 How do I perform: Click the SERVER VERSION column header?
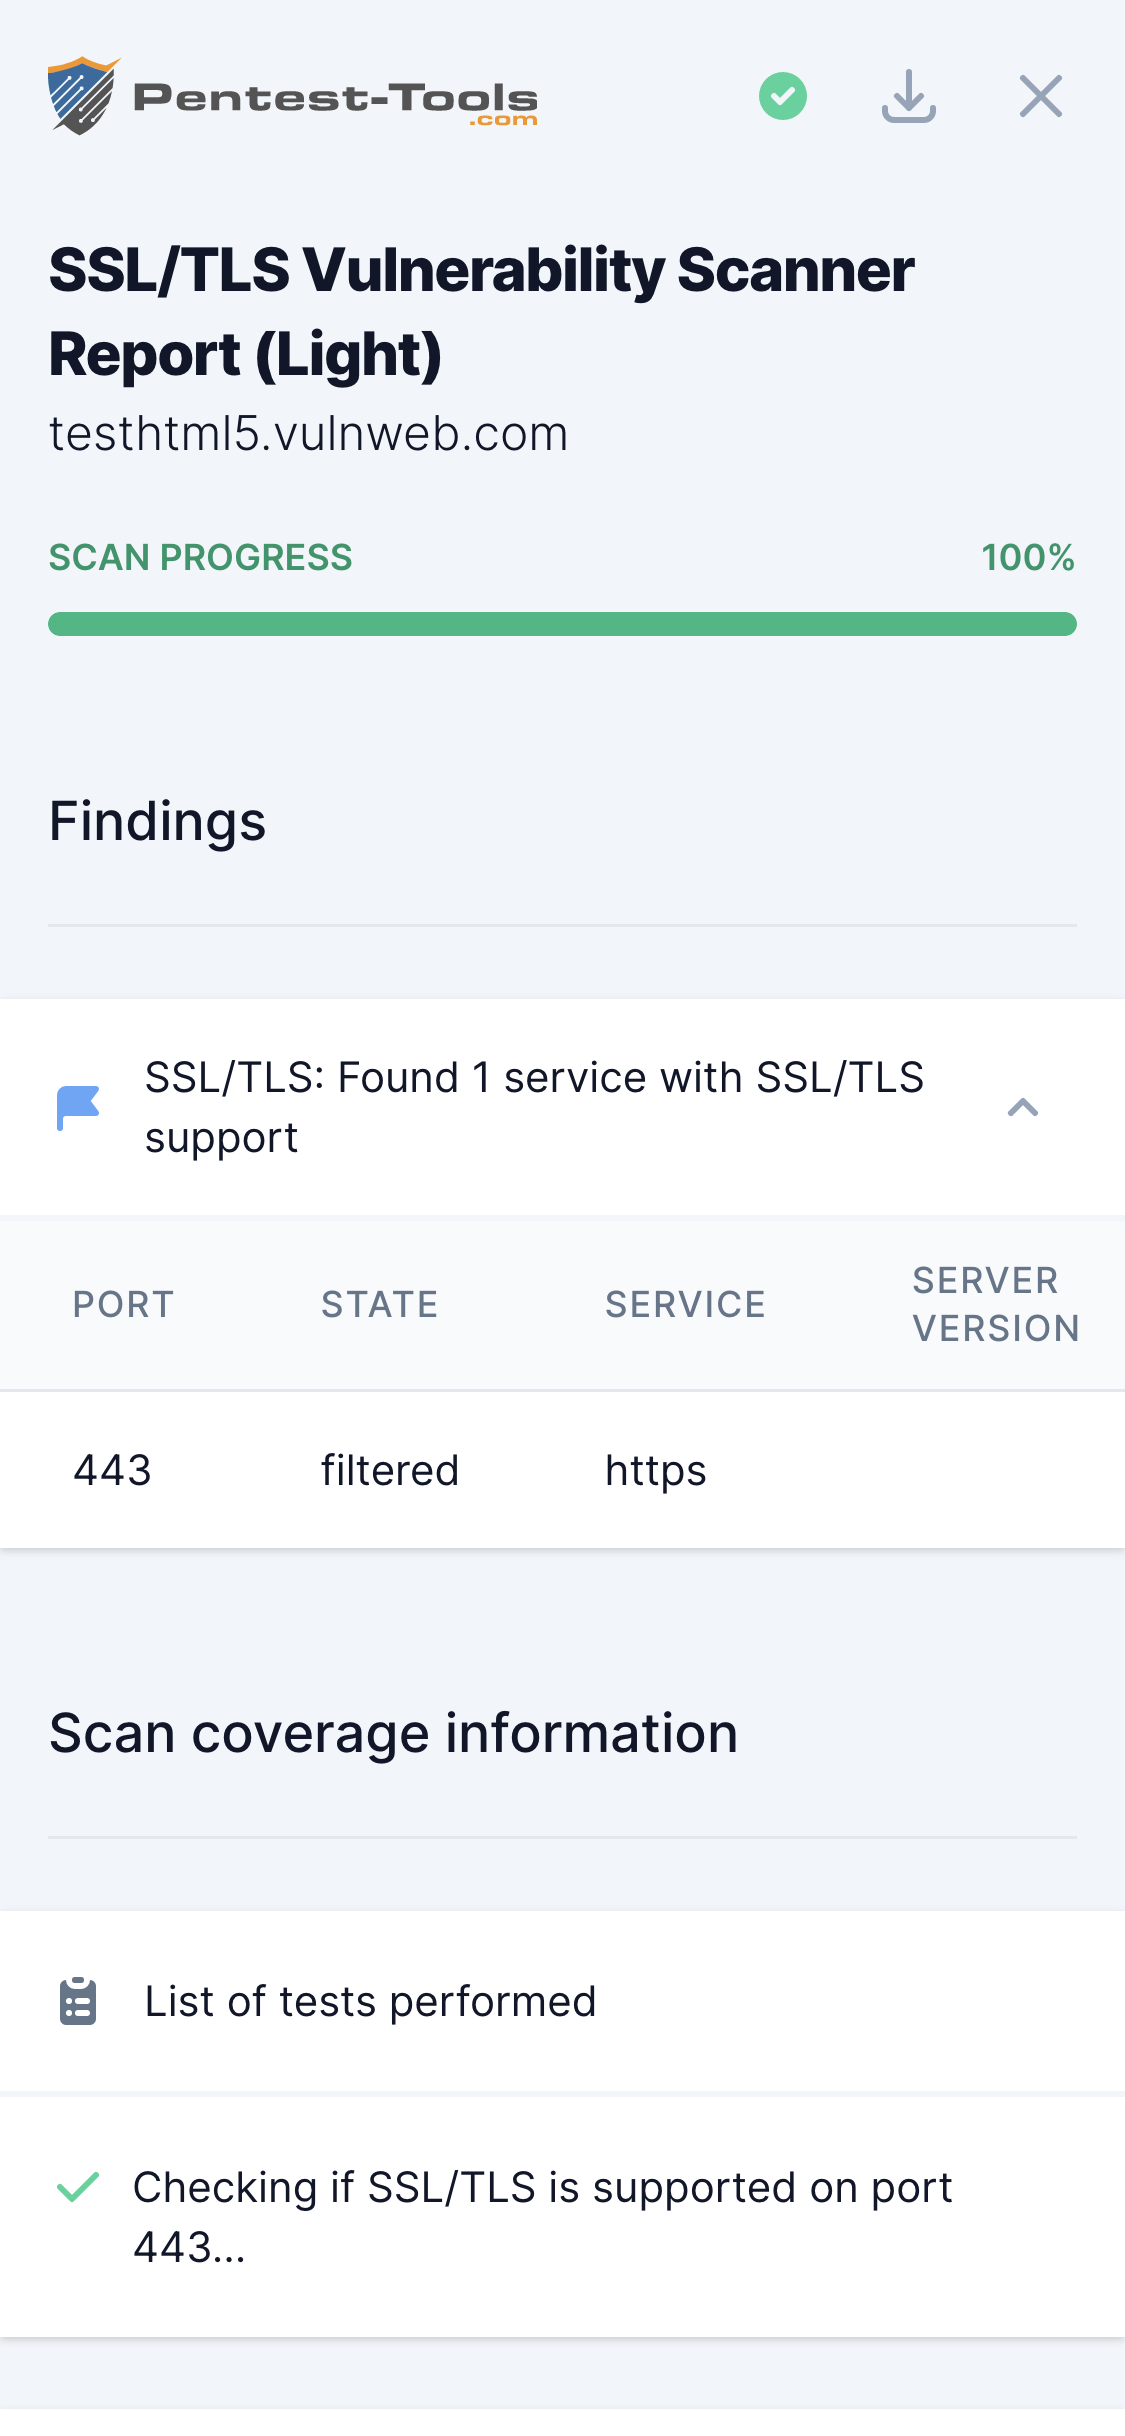[995, 1303]
